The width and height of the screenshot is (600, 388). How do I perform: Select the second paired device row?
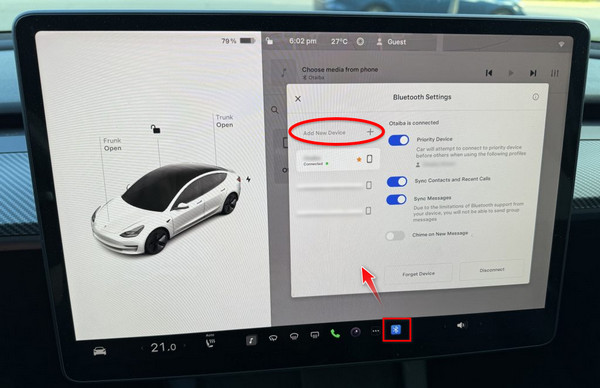click(334, 186)
